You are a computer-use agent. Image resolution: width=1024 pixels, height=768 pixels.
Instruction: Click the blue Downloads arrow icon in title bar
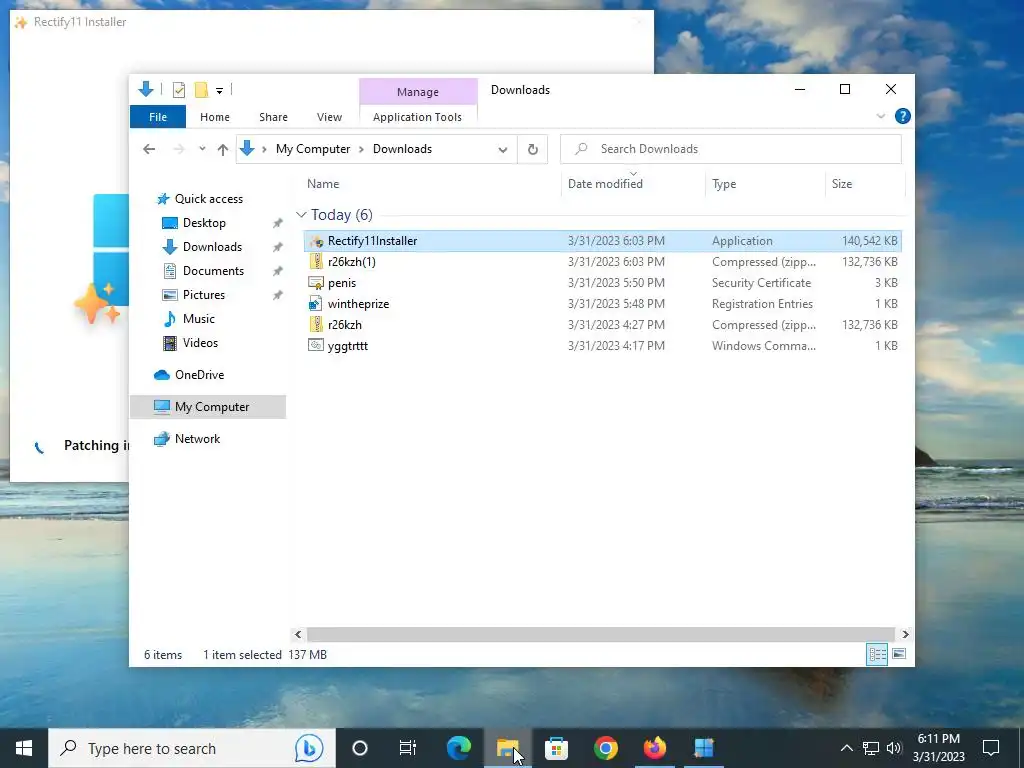pyautogui.click(x=146, y=89)
